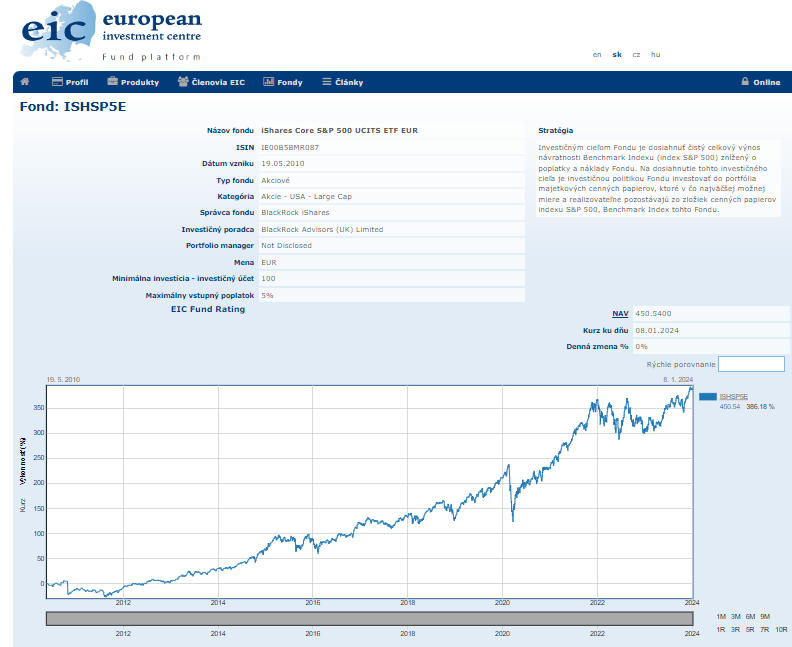This screenshot has width=792, height=647.
Task: Select the 1R chart range
Action: coord(722,630)
